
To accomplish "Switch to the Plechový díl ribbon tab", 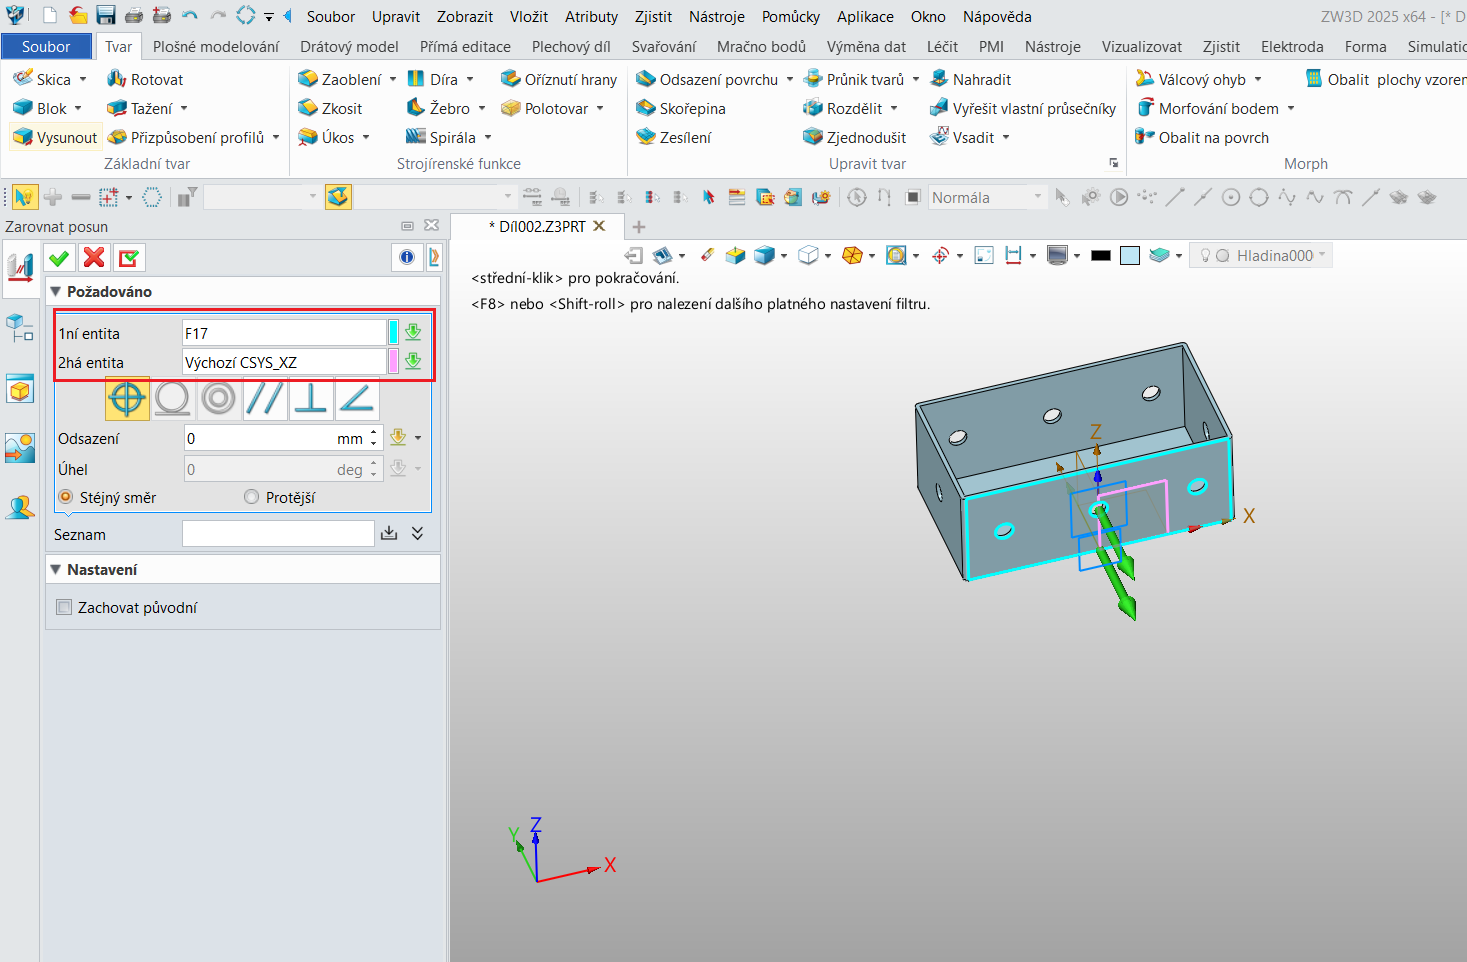I will click(571, 46).
